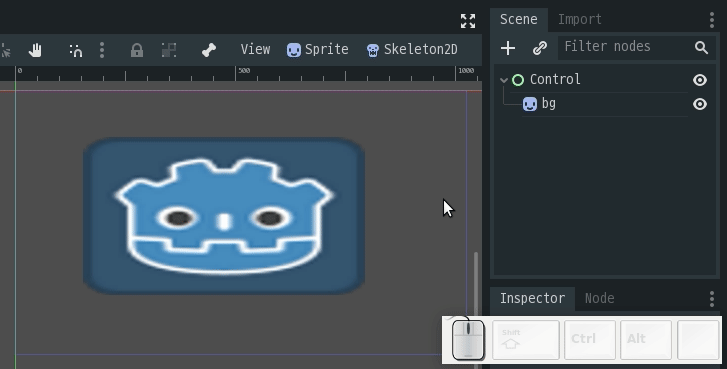Add a new child node
727x369 pixels.
(x=508, y=48)
